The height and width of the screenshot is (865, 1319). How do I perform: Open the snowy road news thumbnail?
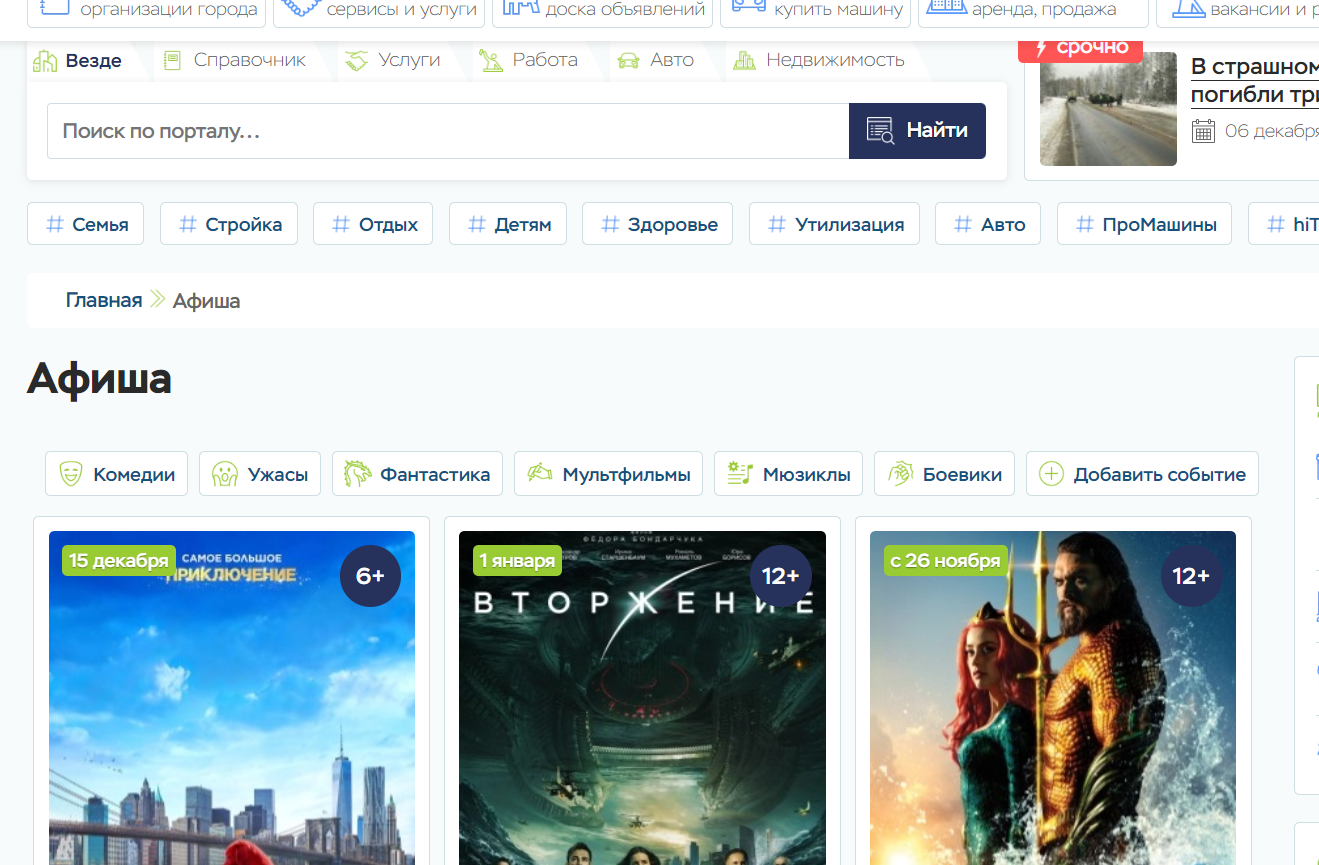[x=1108, y=109]
